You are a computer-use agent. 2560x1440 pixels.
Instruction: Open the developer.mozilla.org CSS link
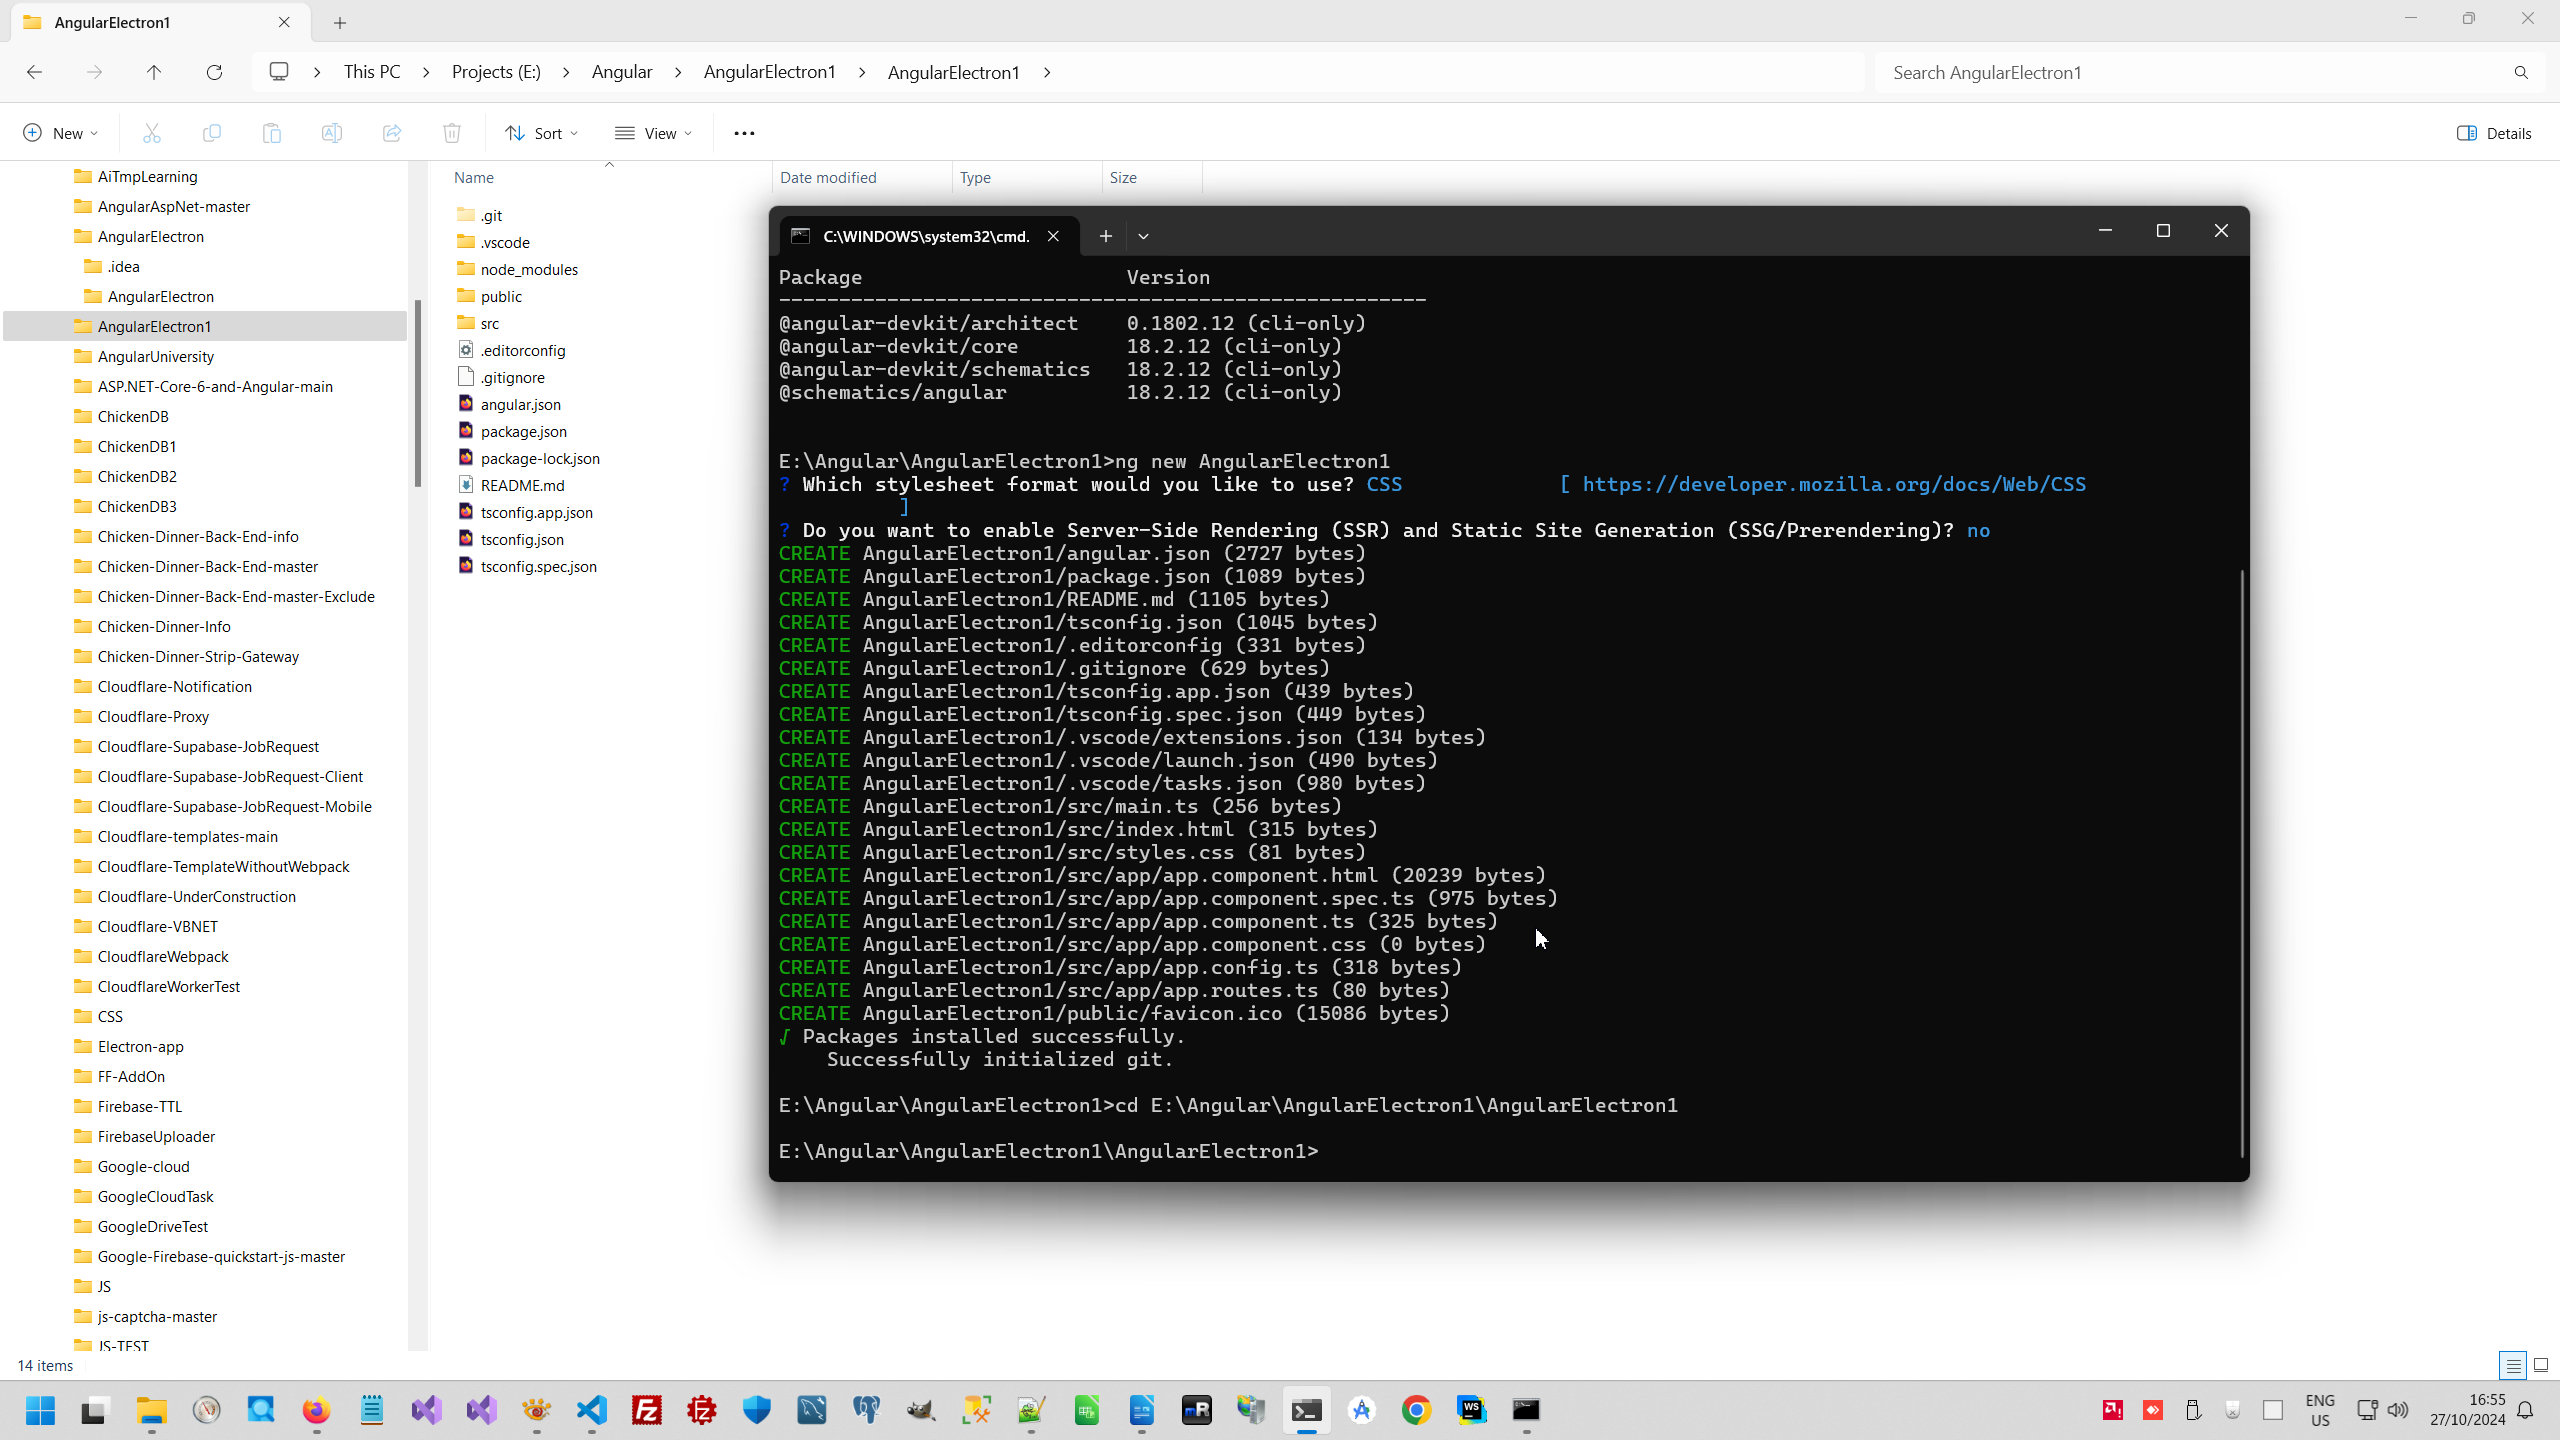tap(1833, 484)
